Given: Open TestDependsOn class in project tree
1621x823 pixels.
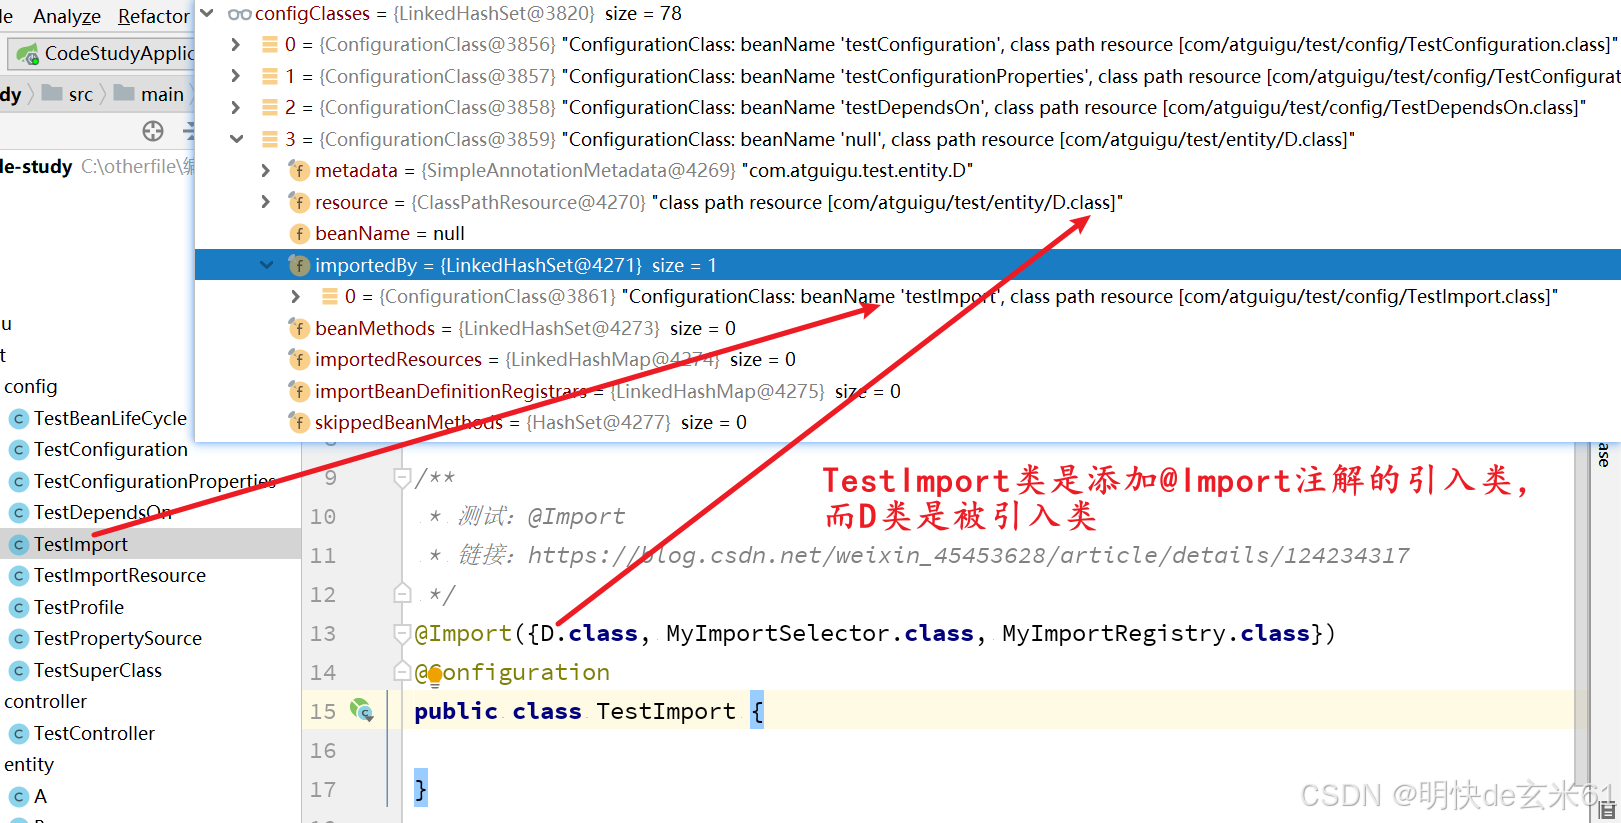Looking at the screenshot, I should coord(103,512).
